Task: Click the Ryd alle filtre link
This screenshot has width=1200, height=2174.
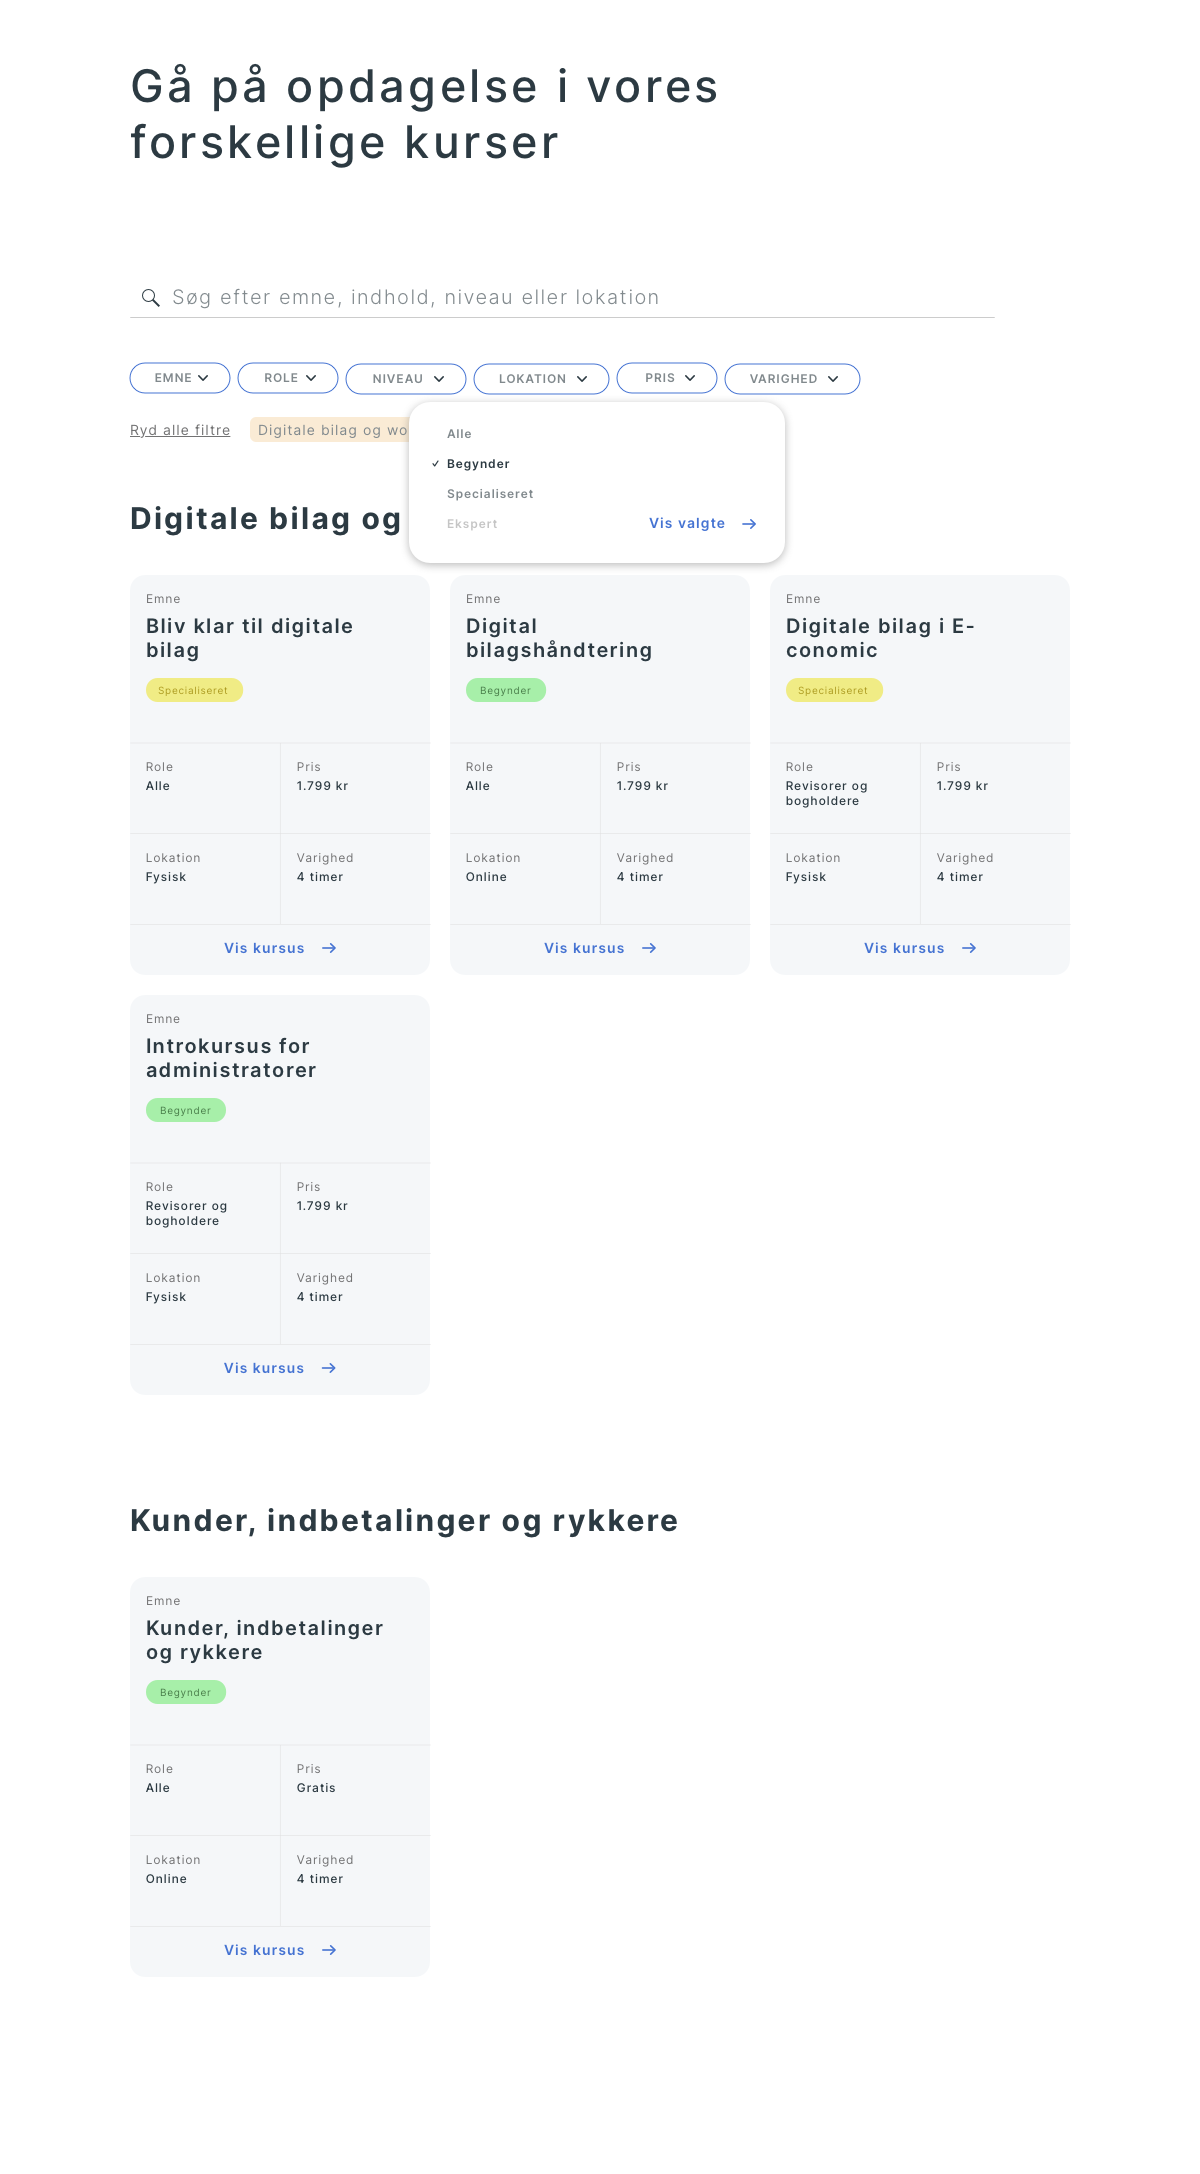Action: [x=180, y=430]
